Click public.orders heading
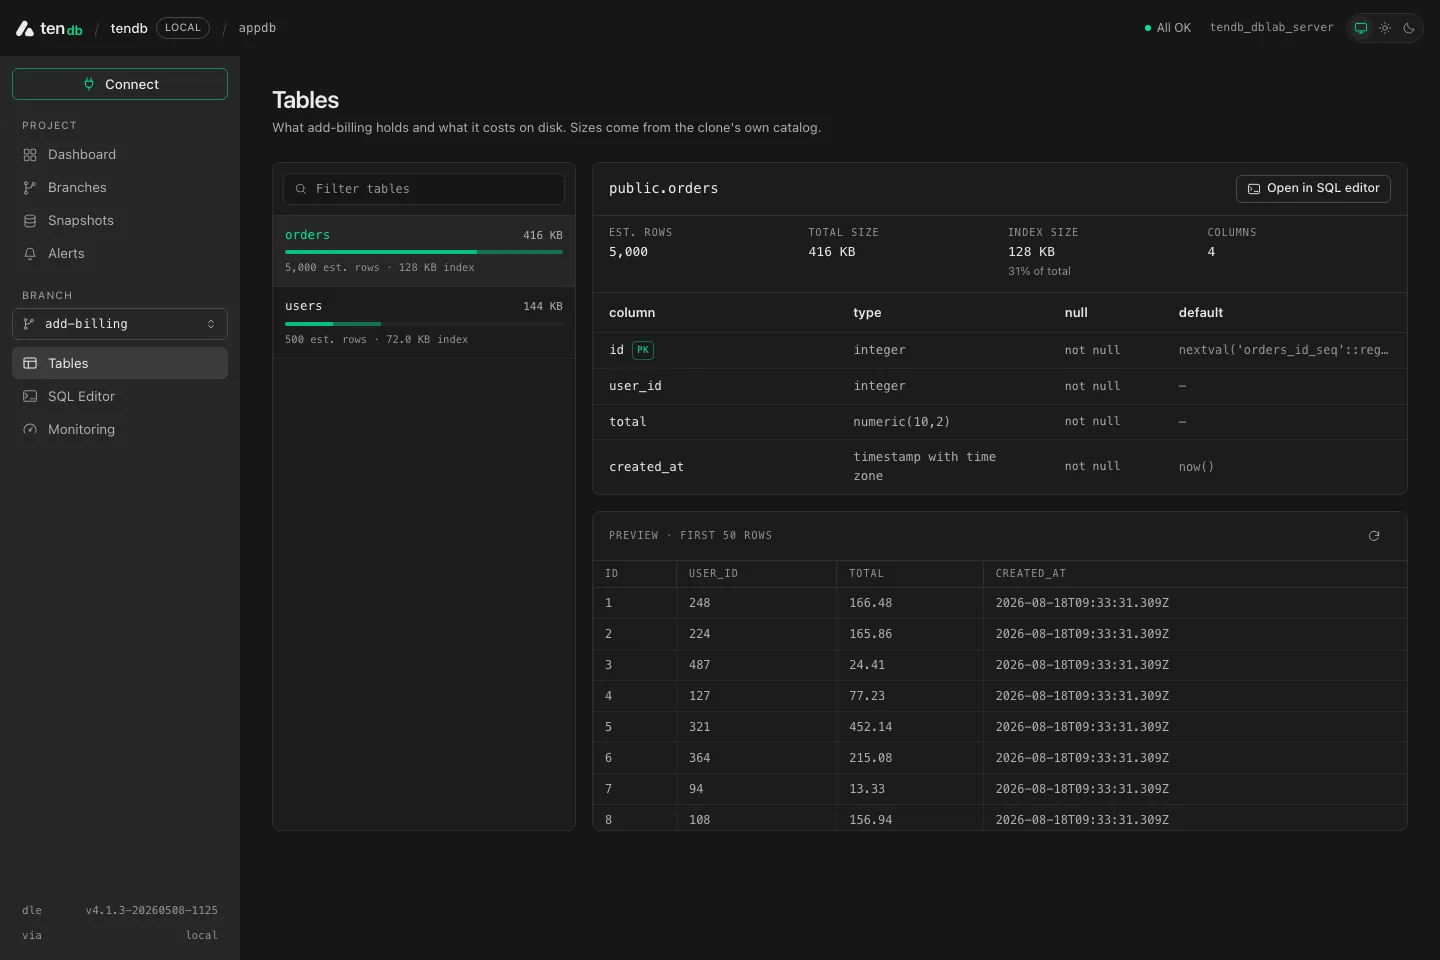1440x960 pixels. coord(664,188)
